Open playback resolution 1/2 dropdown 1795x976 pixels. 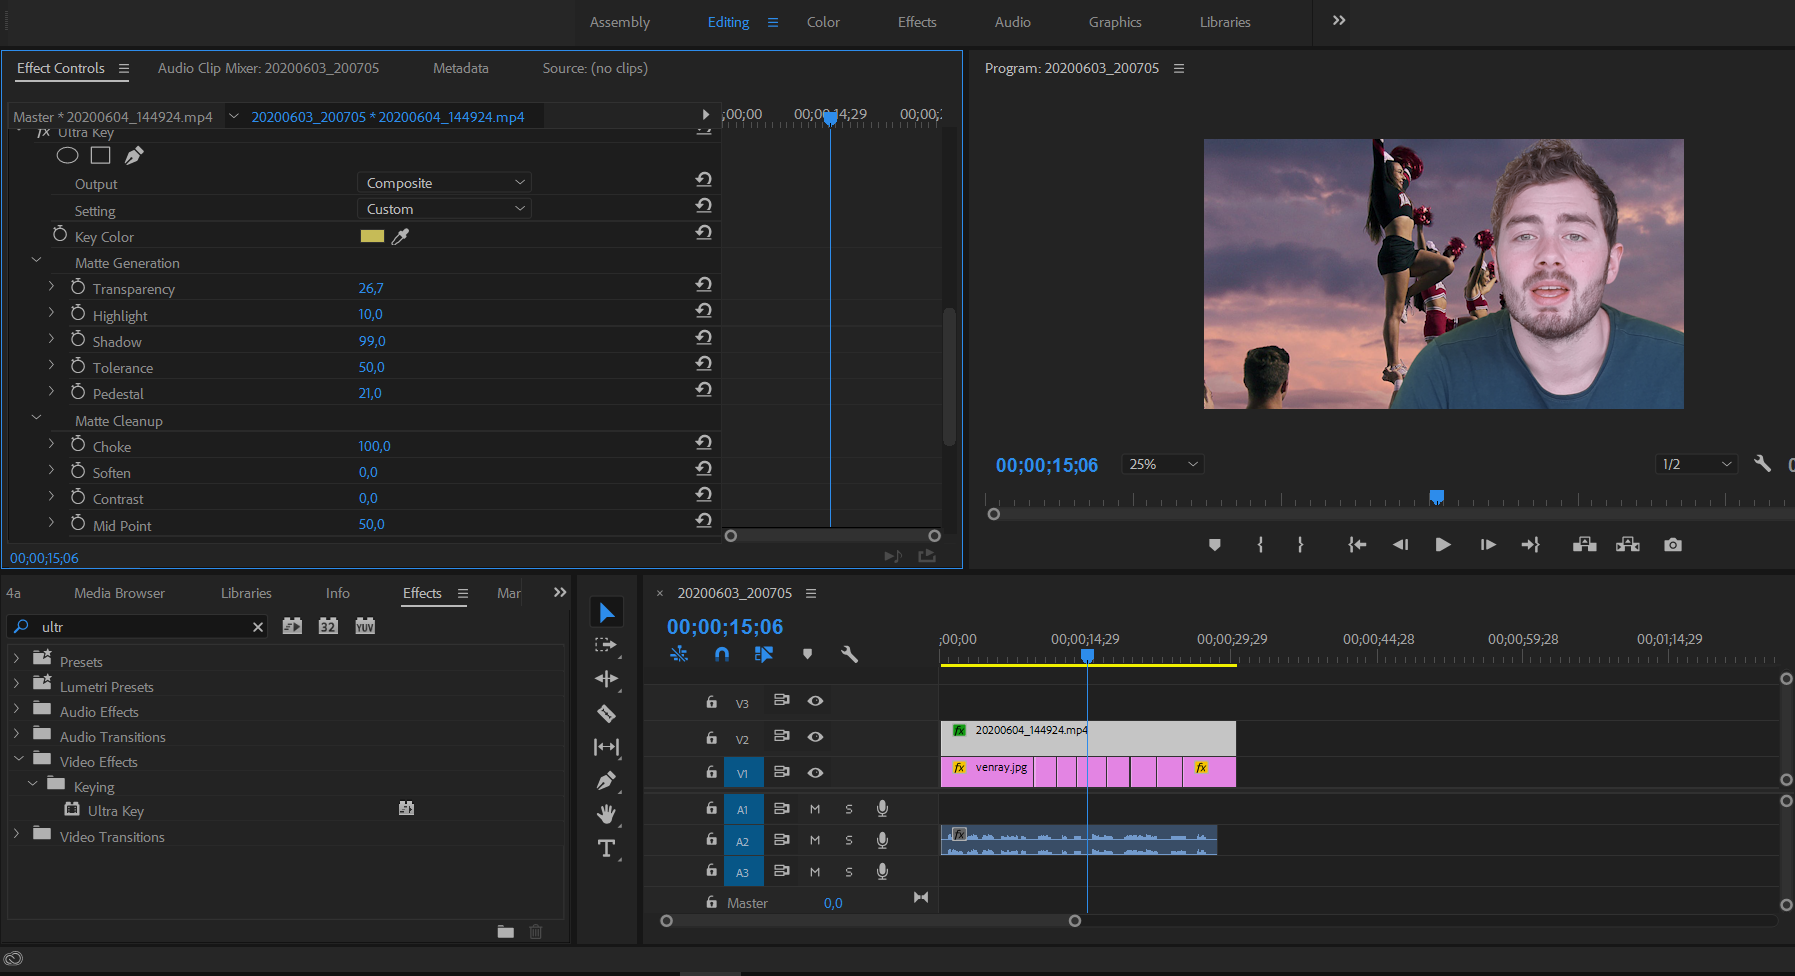pos(1696,464)
